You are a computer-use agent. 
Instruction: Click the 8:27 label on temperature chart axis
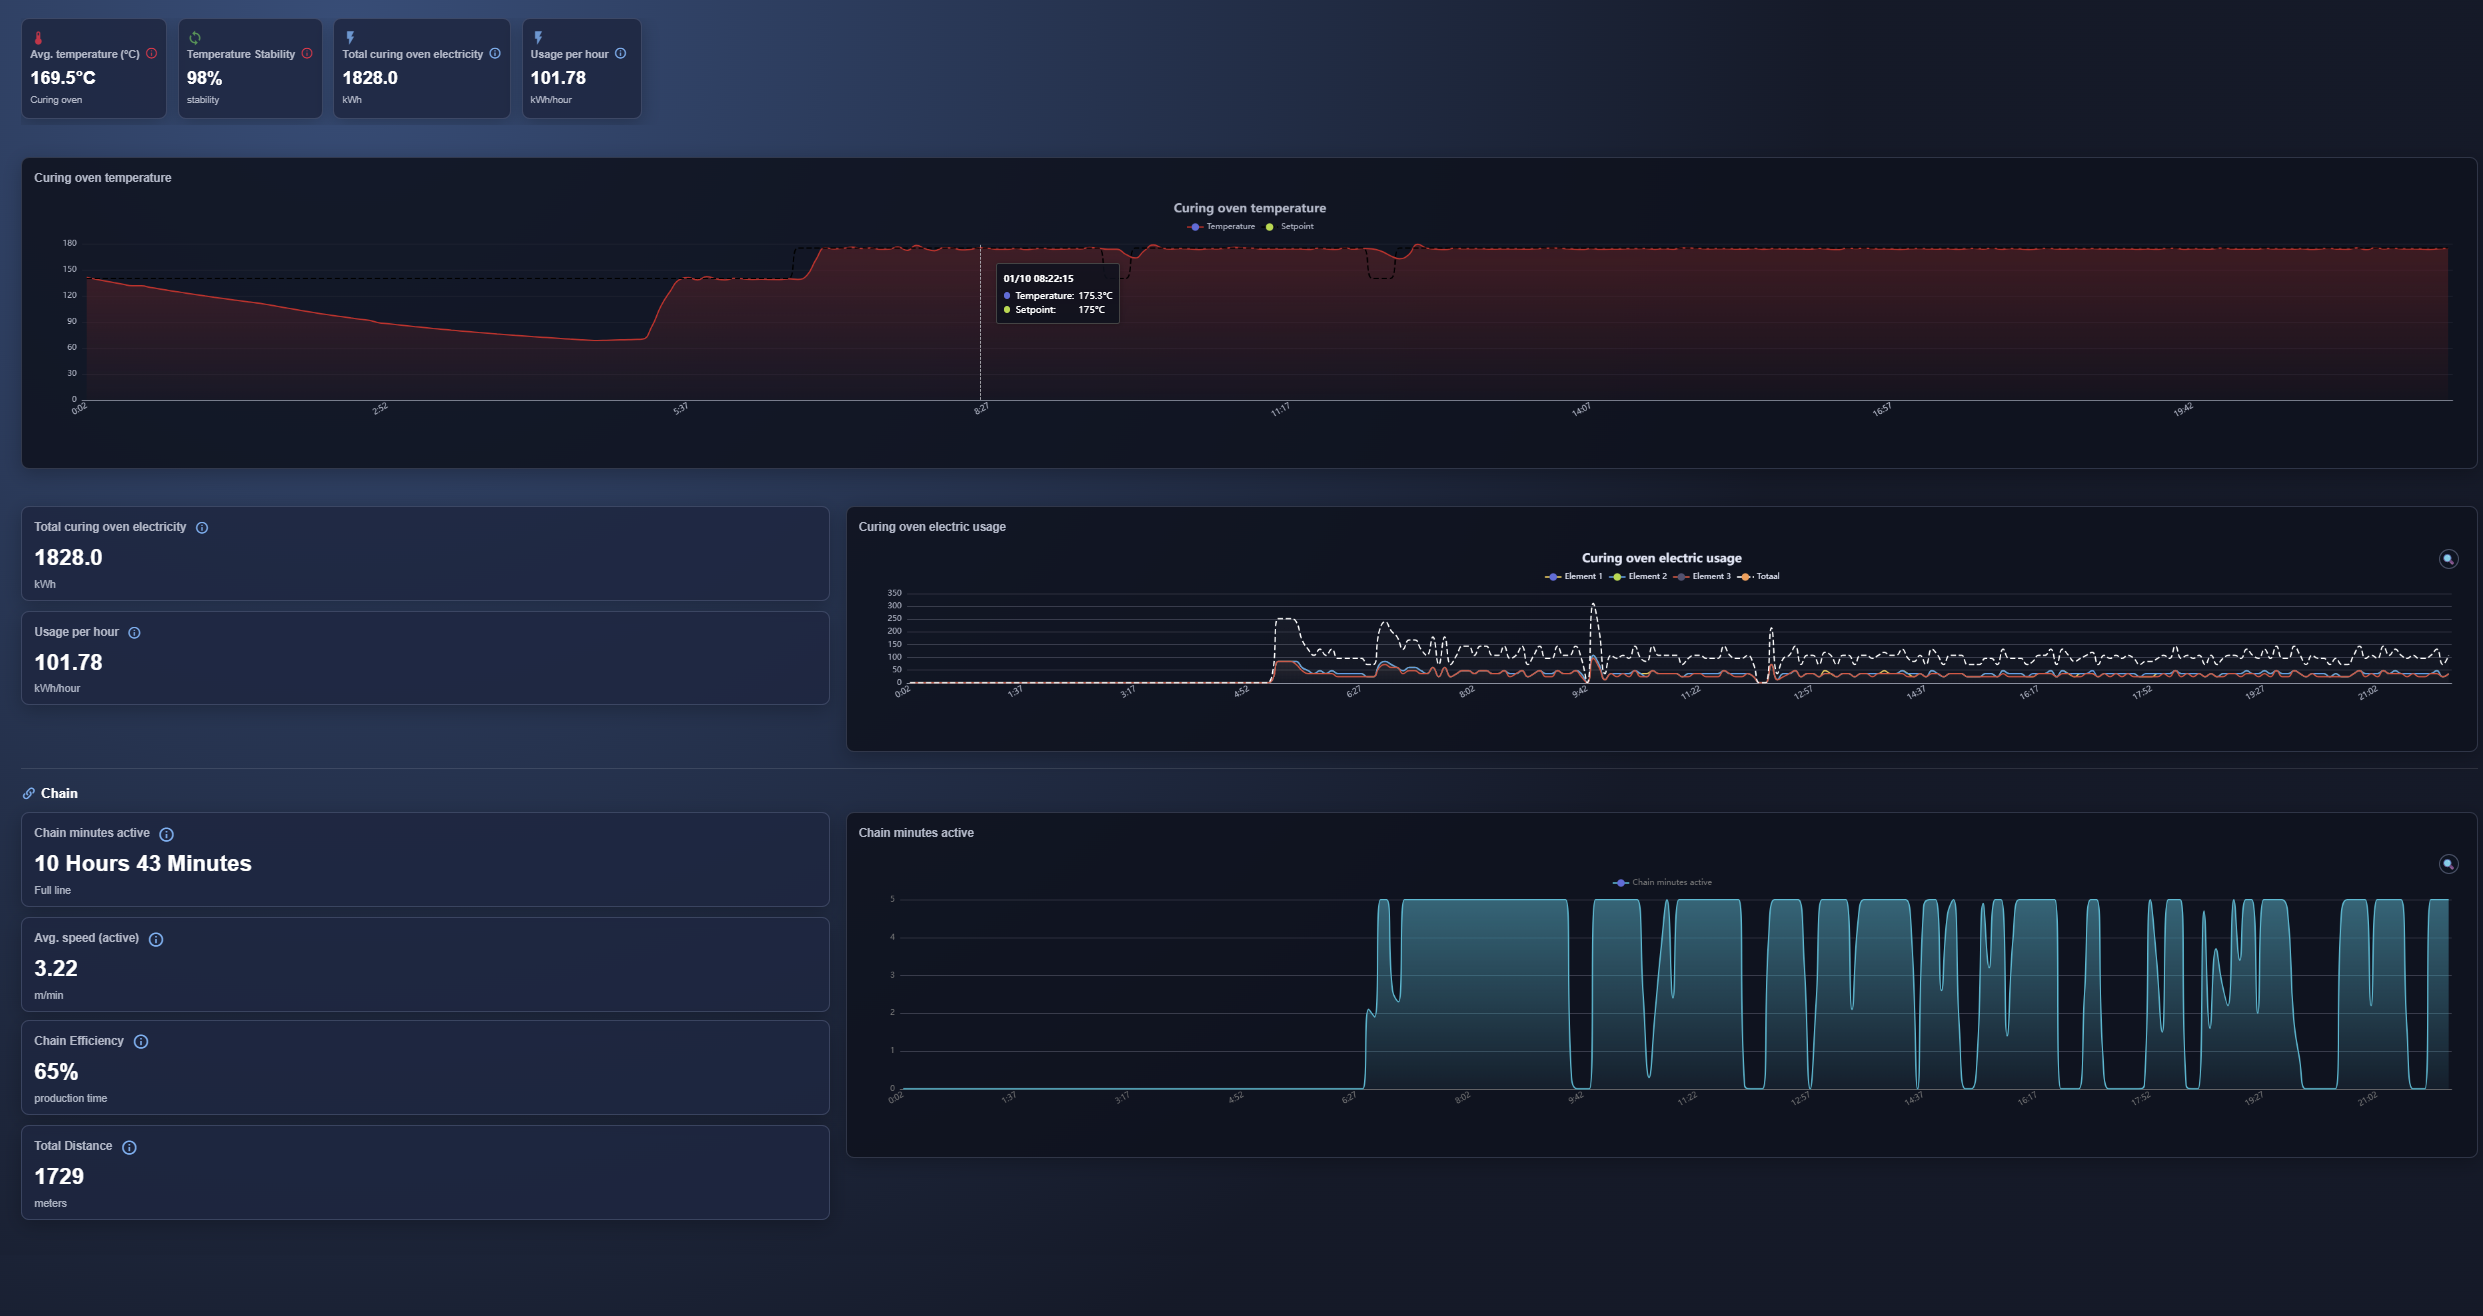coord(981,409)
